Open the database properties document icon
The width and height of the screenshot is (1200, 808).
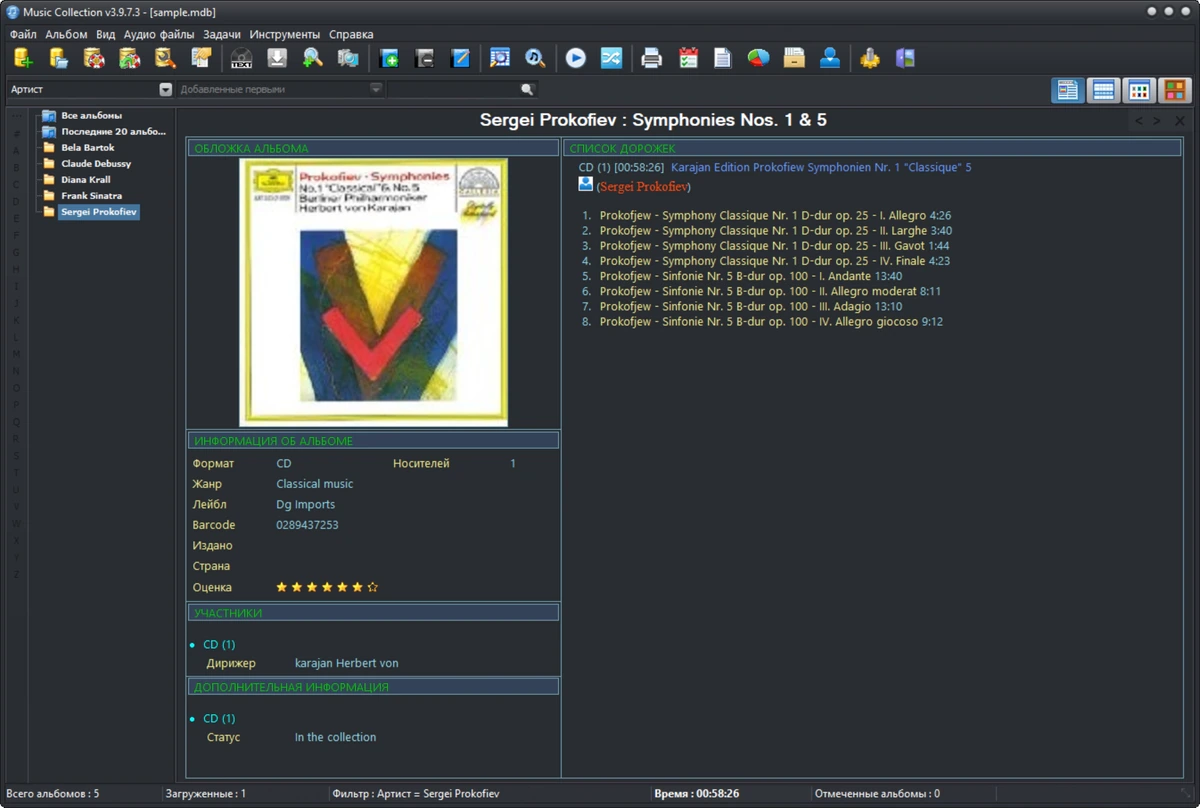pyautogui.click(x=201, y=58)
